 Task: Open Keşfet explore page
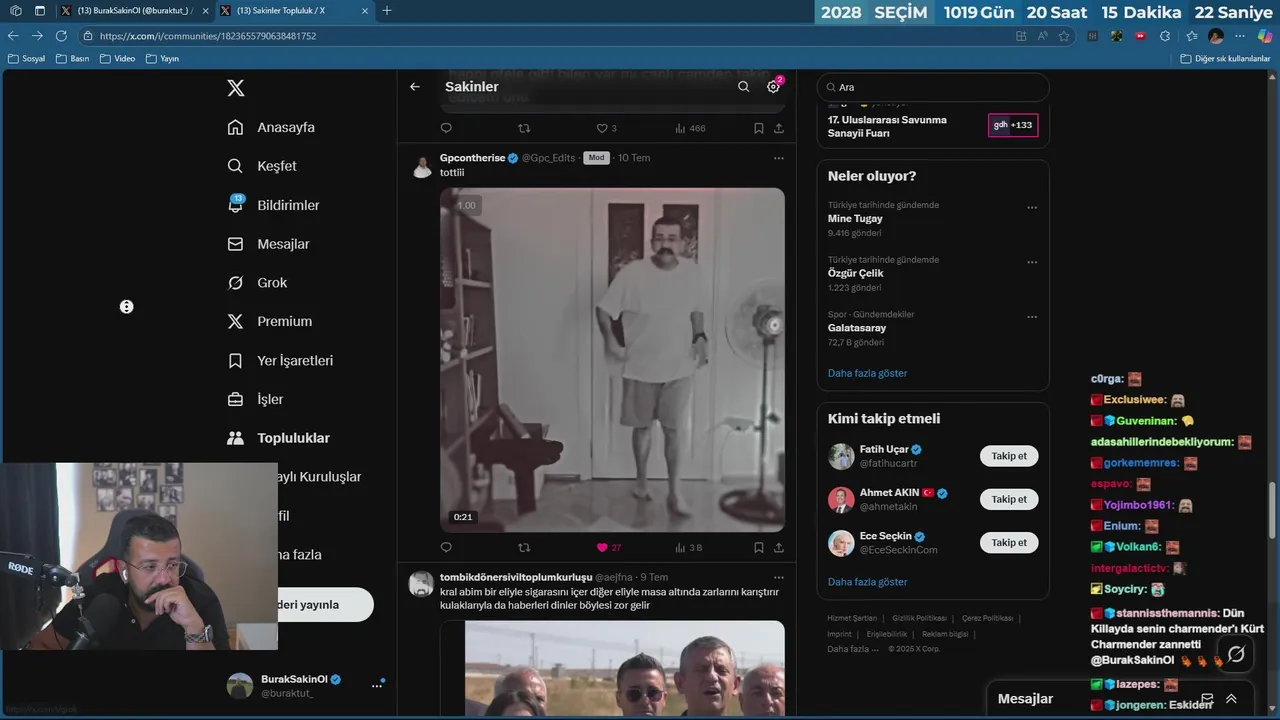[x=262, y=166]
